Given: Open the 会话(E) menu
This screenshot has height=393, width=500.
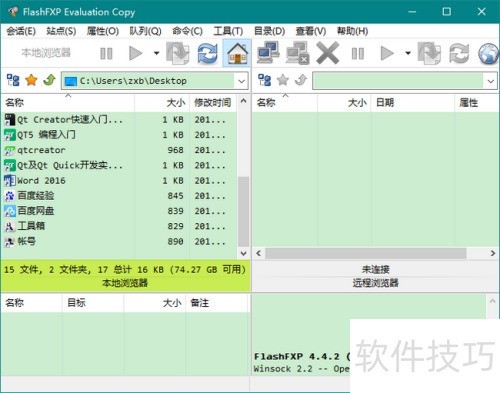Looking at the screenshot, I should (x=21, y=31).
